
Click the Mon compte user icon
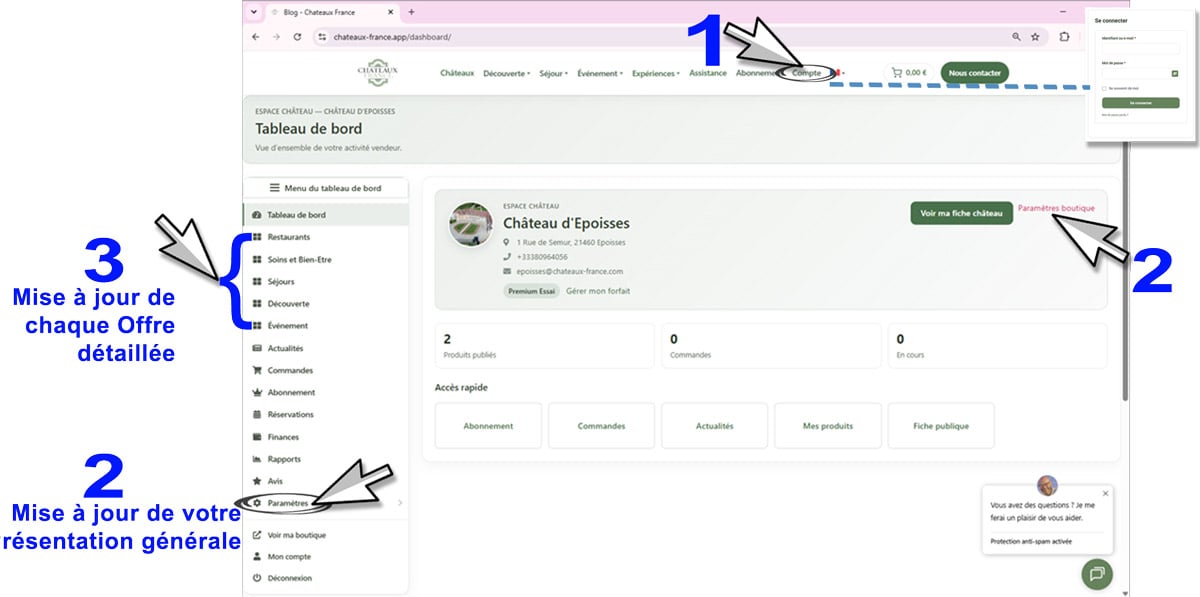tap(257, 556)
